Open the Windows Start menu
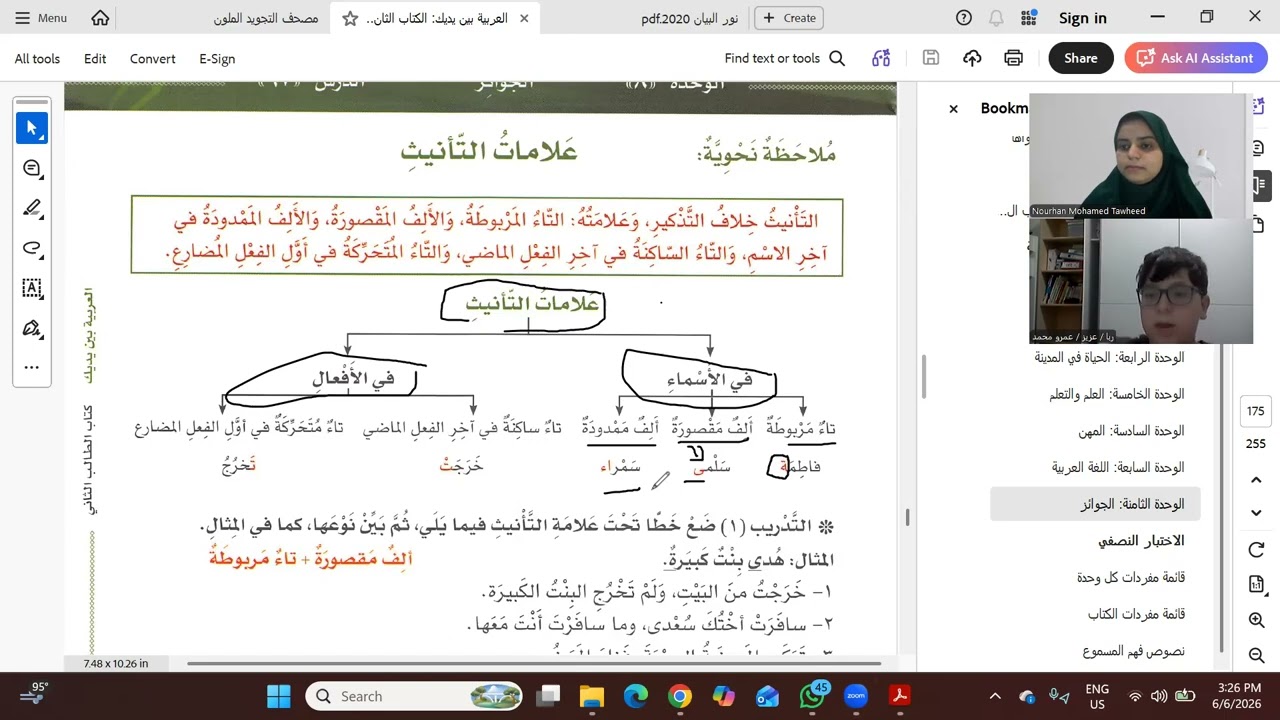1280x720 pixels. [278, 696]
